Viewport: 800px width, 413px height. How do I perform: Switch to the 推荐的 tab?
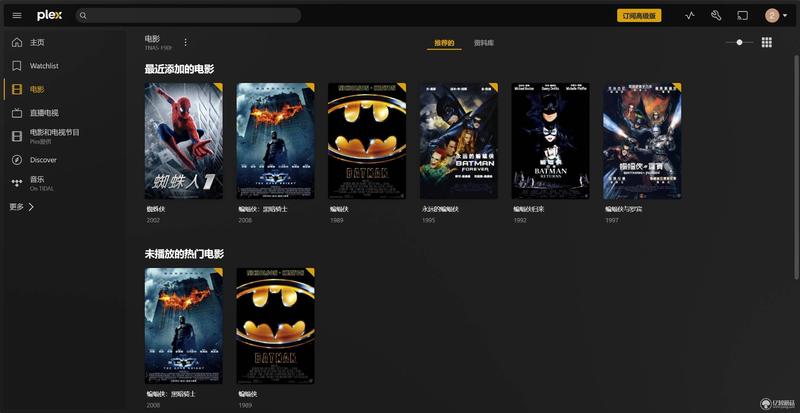click(444, 43)
